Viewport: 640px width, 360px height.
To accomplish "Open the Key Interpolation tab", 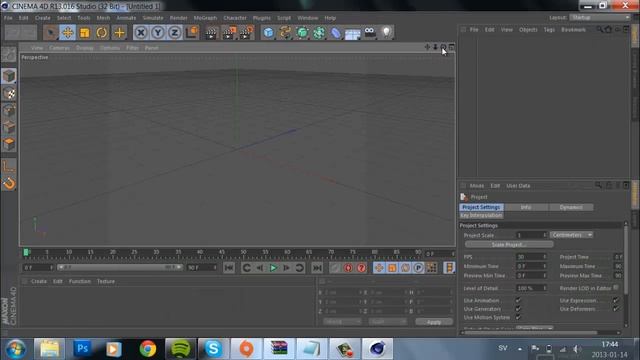I will [481, 216].
